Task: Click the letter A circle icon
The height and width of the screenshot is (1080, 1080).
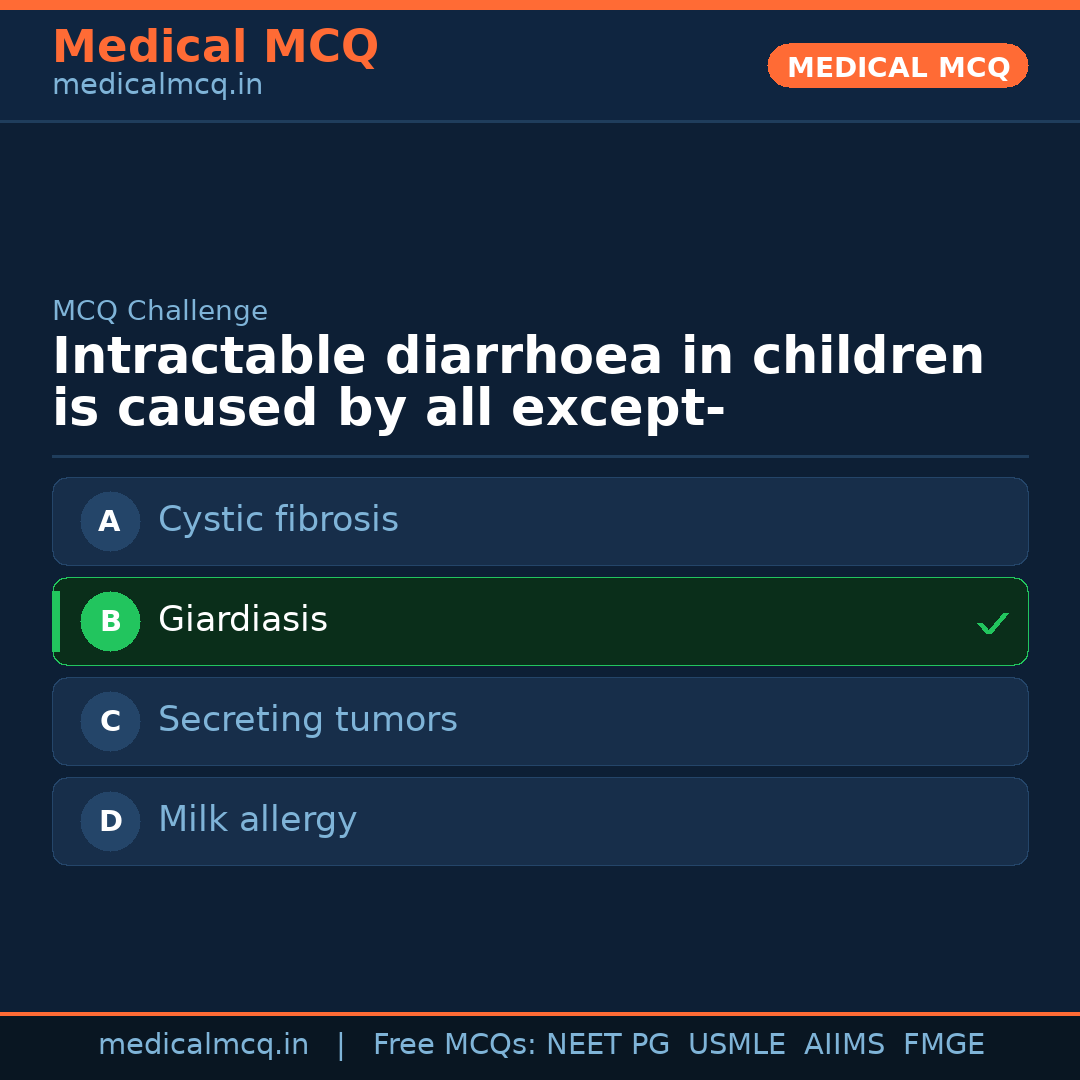Action: coord(110,521)
